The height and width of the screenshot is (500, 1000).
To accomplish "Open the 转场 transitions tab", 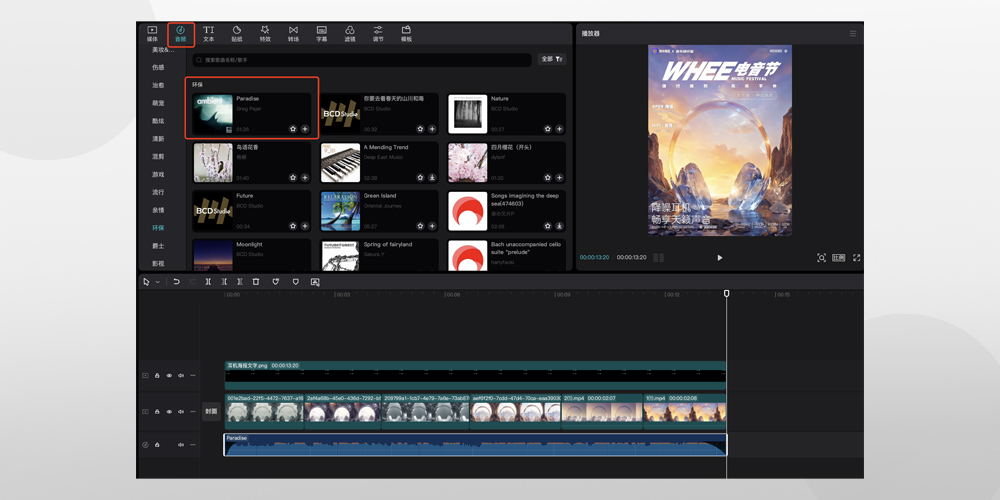I will [293, 33].
